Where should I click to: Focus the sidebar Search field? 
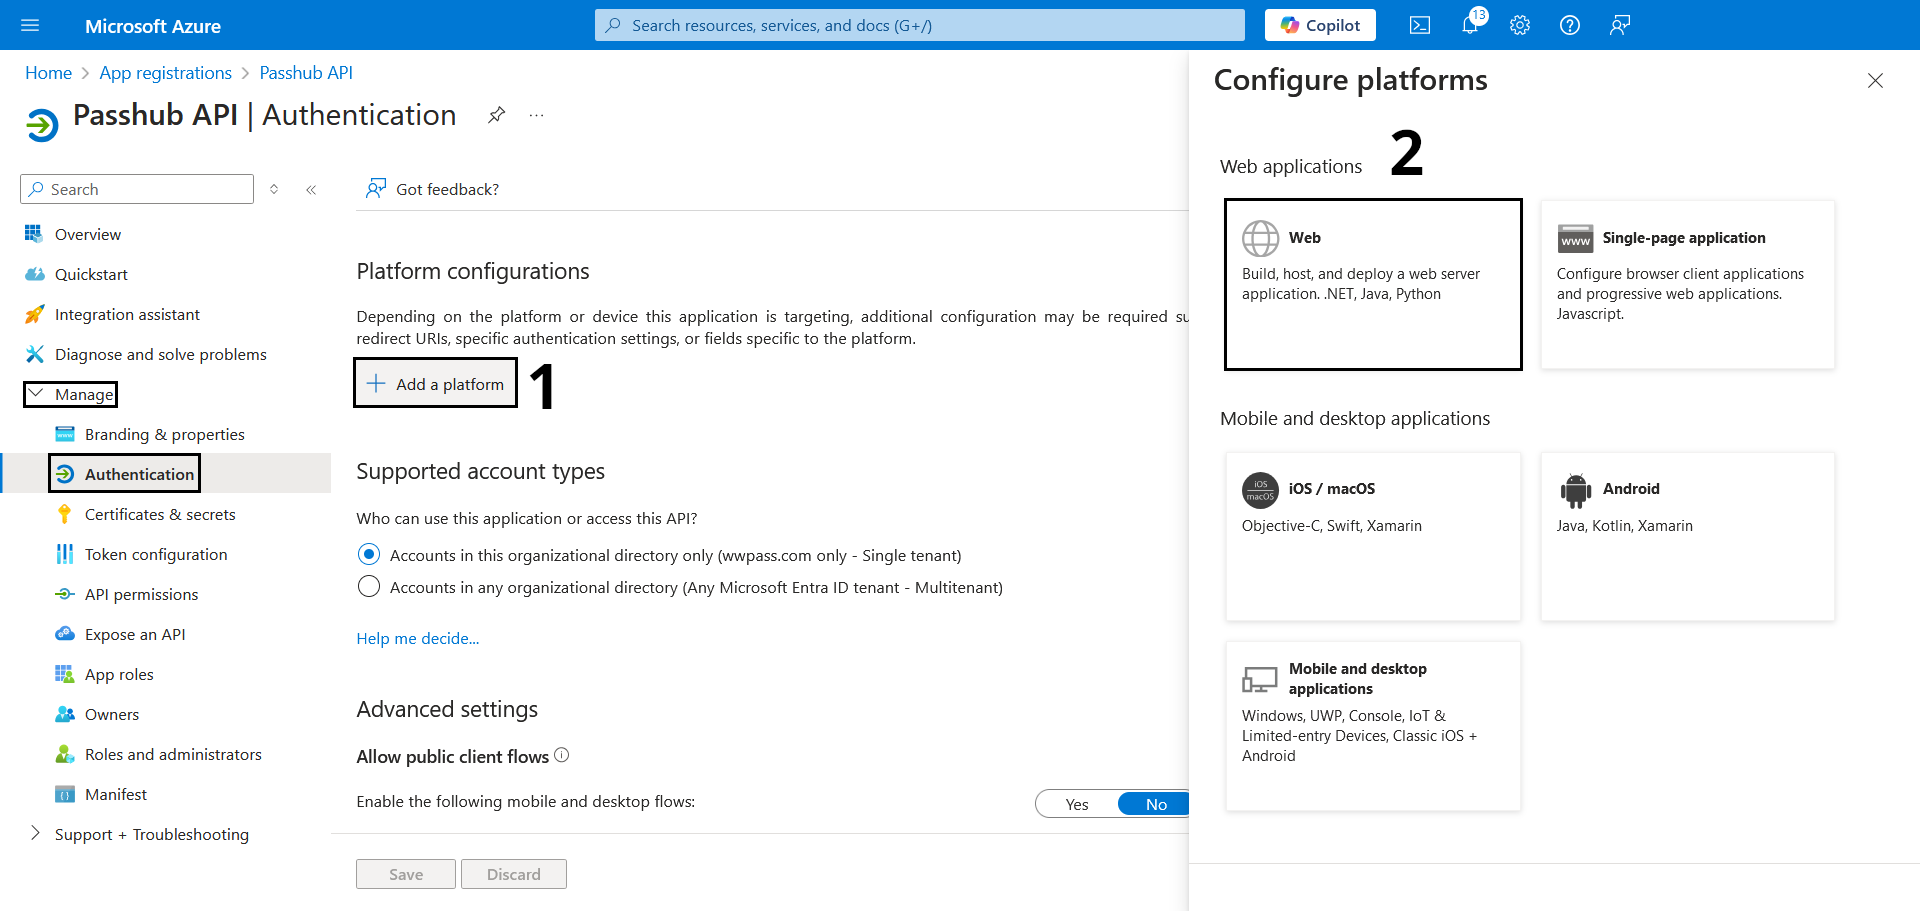pyautogui.click(x=137, y=189)
